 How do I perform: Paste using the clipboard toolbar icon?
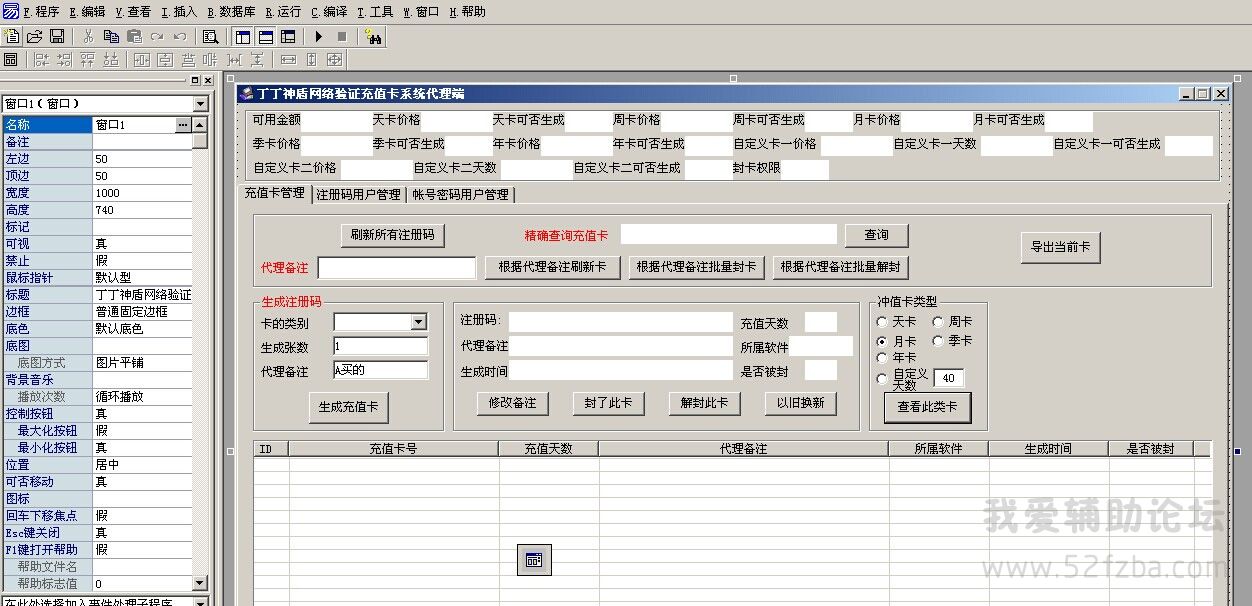click(x=134, y=36)
